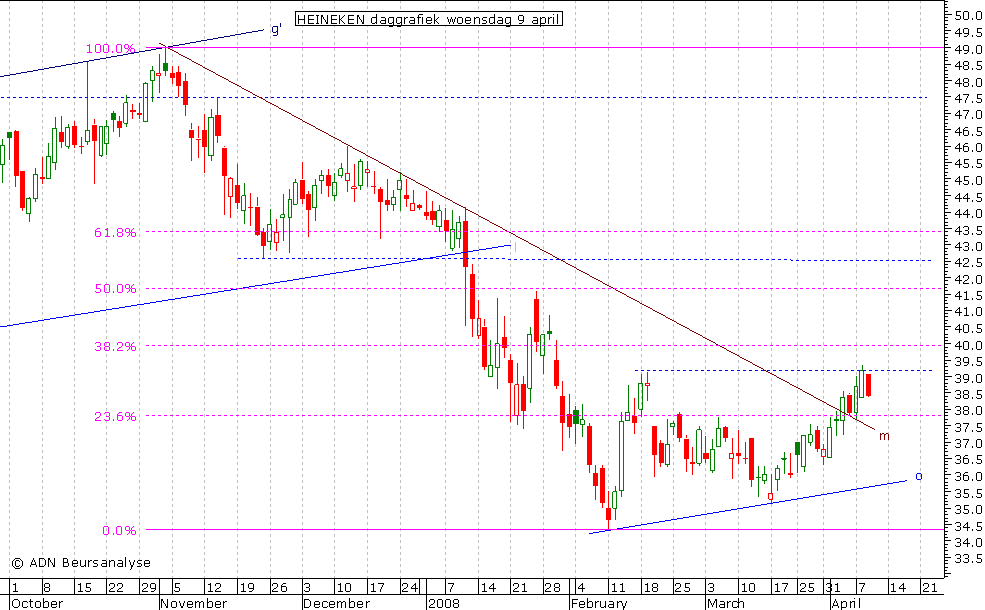Click date label '28' on the time axis

[552, 587]
